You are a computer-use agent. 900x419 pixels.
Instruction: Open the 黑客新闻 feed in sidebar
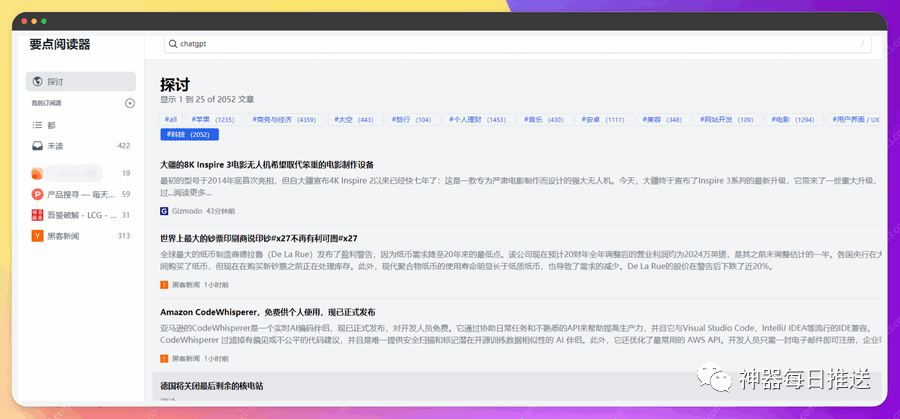(81, 235)
